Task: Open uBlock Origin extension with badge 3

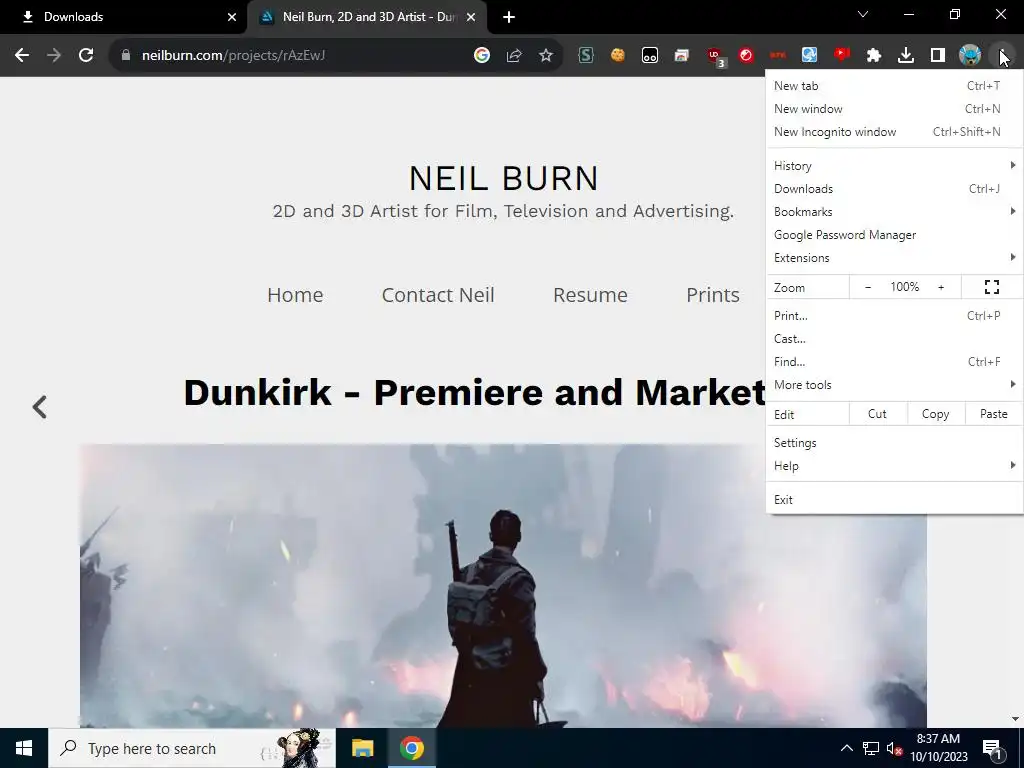Action: pyautogui.click(x=715, y=57)
